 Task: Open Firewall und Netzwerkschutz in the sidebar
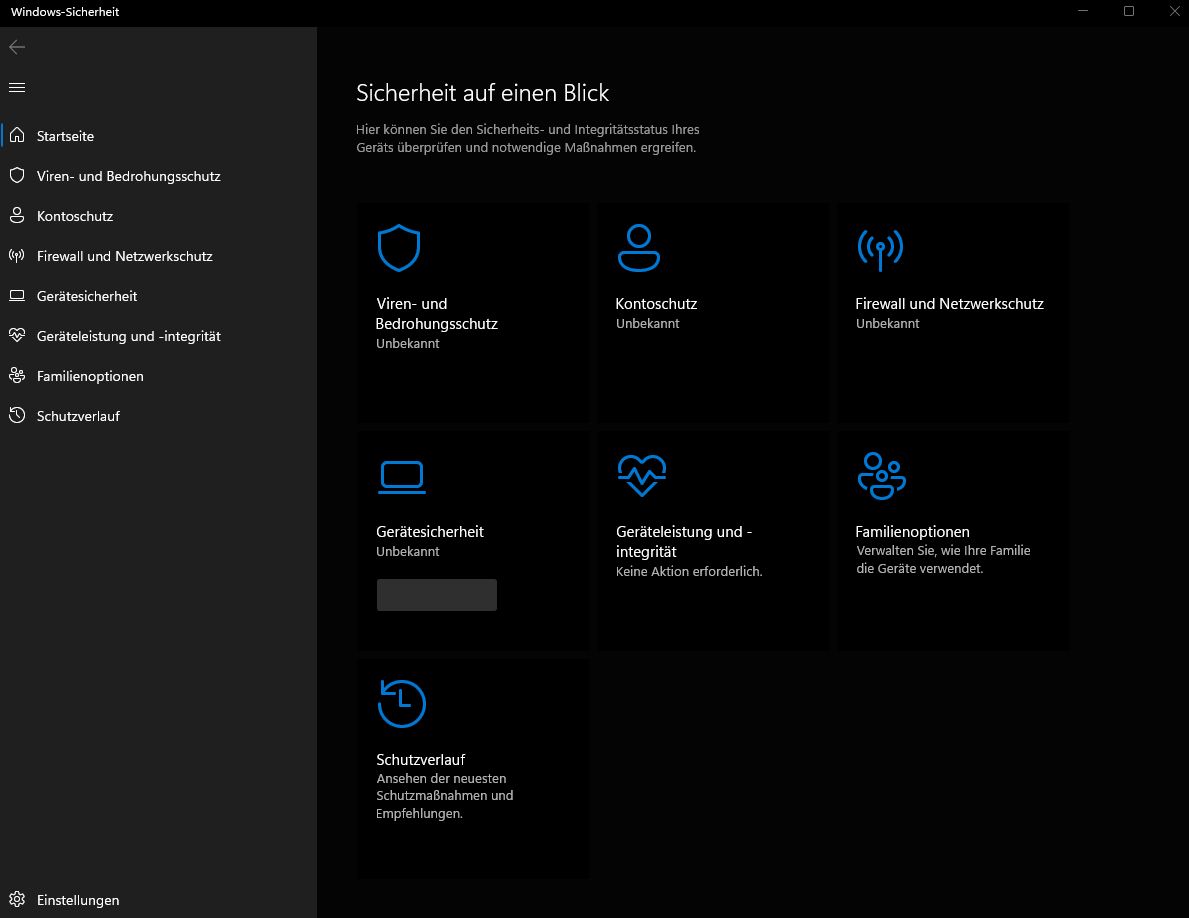(x=124, y=256)
